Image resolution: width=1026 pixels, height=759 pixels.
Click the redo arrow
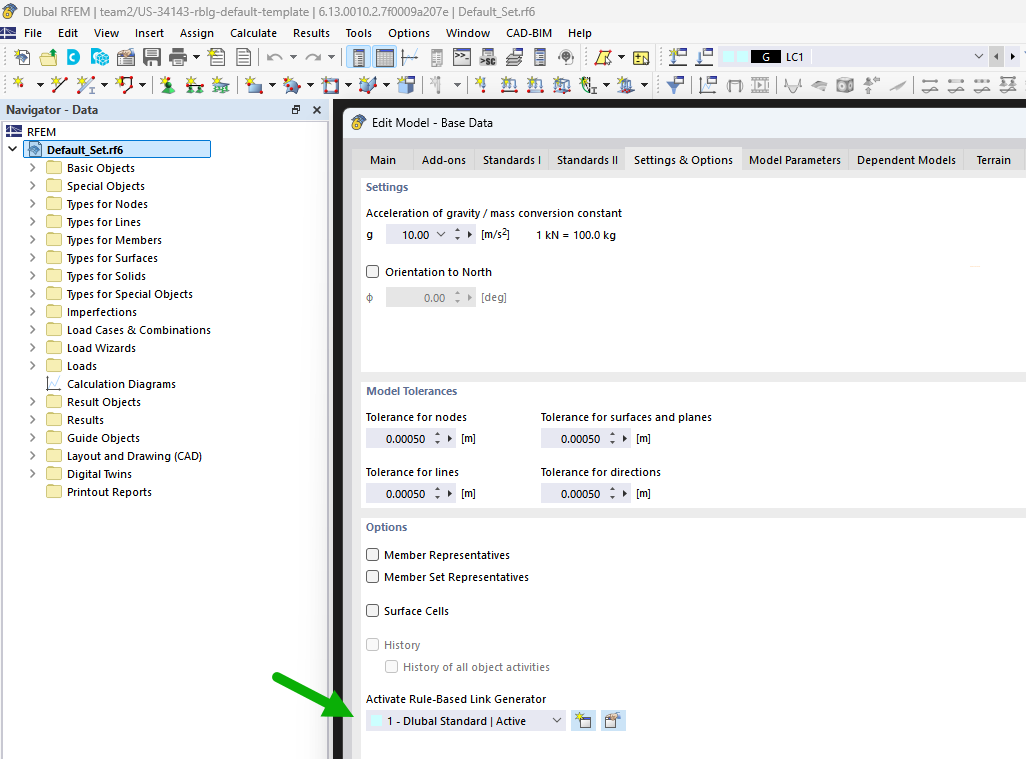(x=313, y=58)
